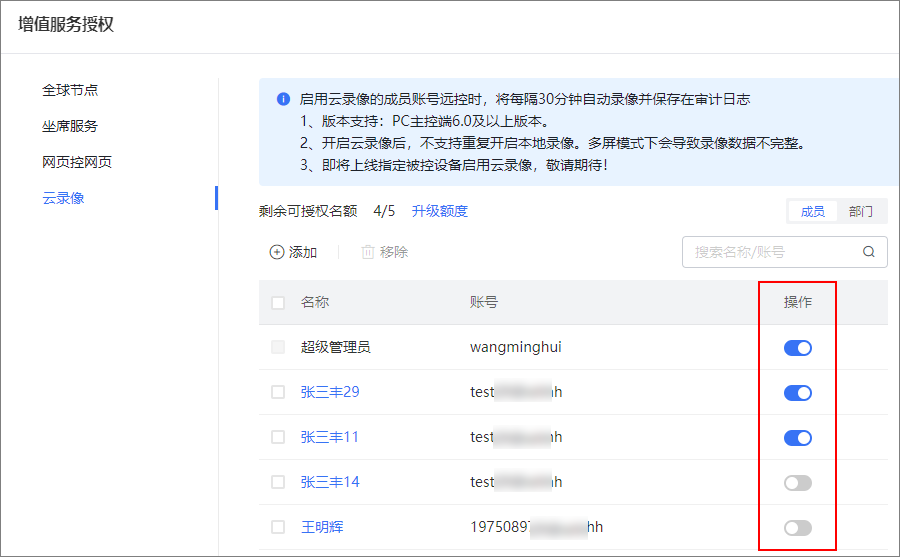This screenshot has height=557, width=900.
Task: Toggle cloud recording for 超级管理员
Action: click(797, 348)
